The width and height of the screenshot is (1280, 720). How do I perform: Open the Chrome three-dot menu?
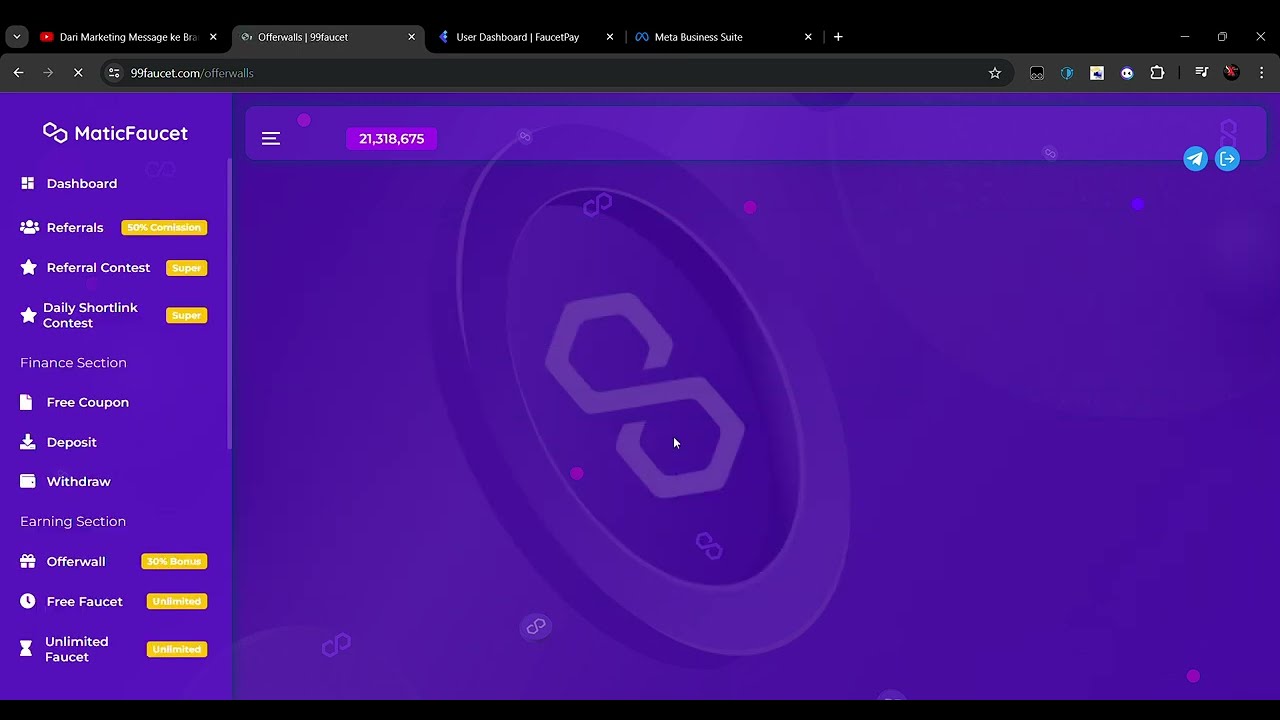click(1262, 73)
